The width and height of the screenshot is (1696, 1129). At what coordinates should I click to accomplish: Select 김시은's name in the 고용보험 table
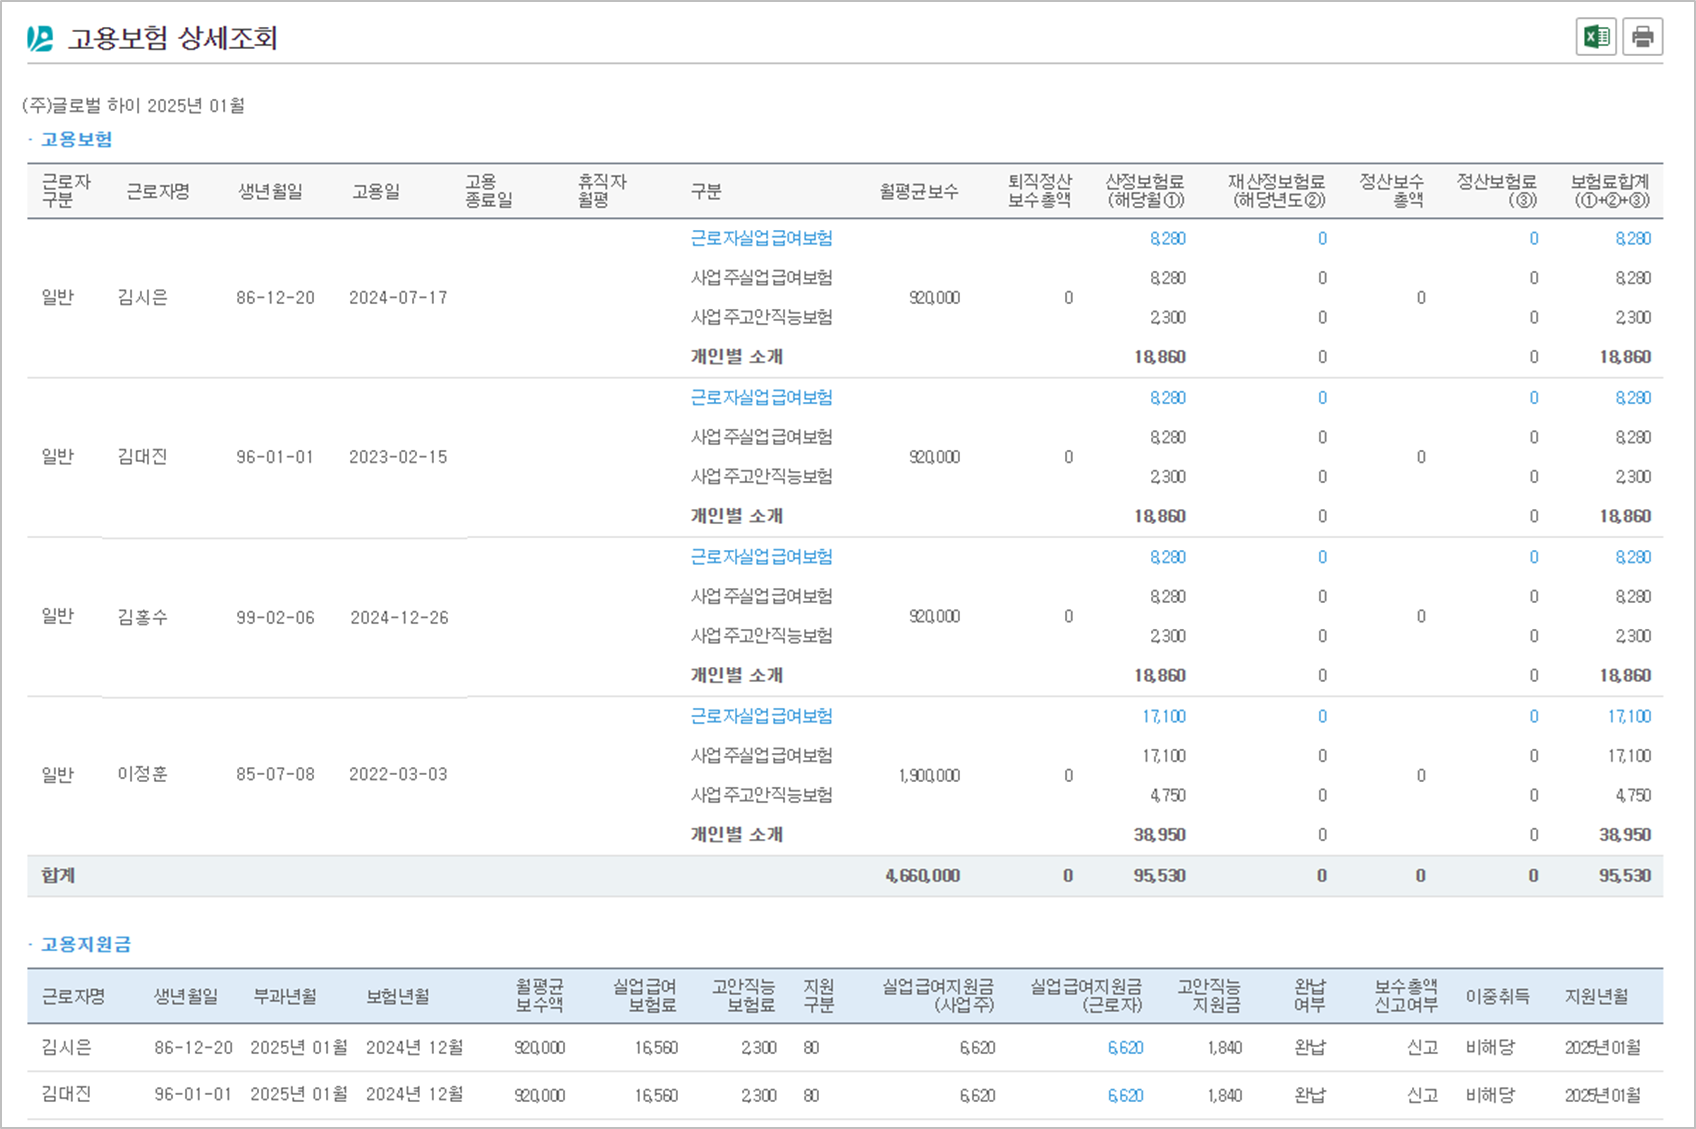pos(142,297)
